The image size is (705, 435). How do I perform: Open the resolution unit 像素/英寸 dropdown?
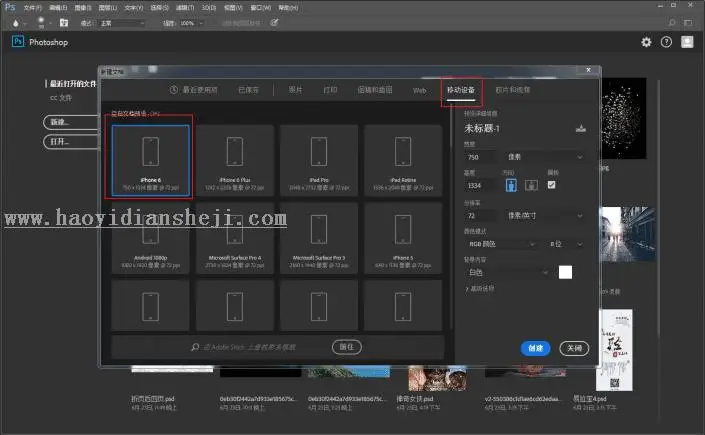coord(544,216)
